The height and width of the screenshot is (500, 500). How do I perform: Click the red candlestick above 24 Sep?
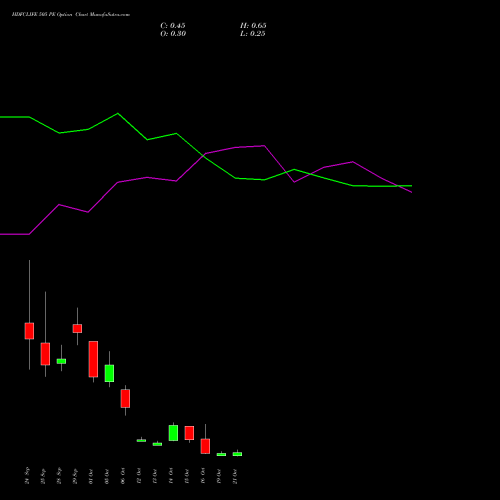(x=29, y=331)
